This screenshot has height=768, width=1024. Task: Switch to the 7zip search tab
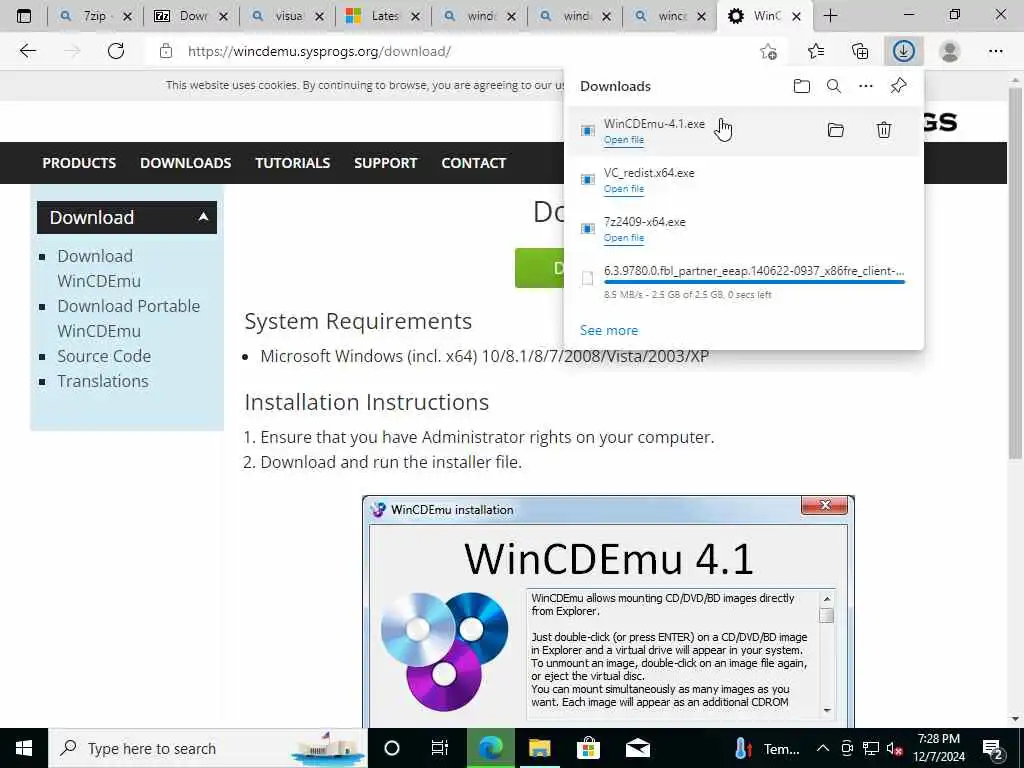(x=95, y=16)
